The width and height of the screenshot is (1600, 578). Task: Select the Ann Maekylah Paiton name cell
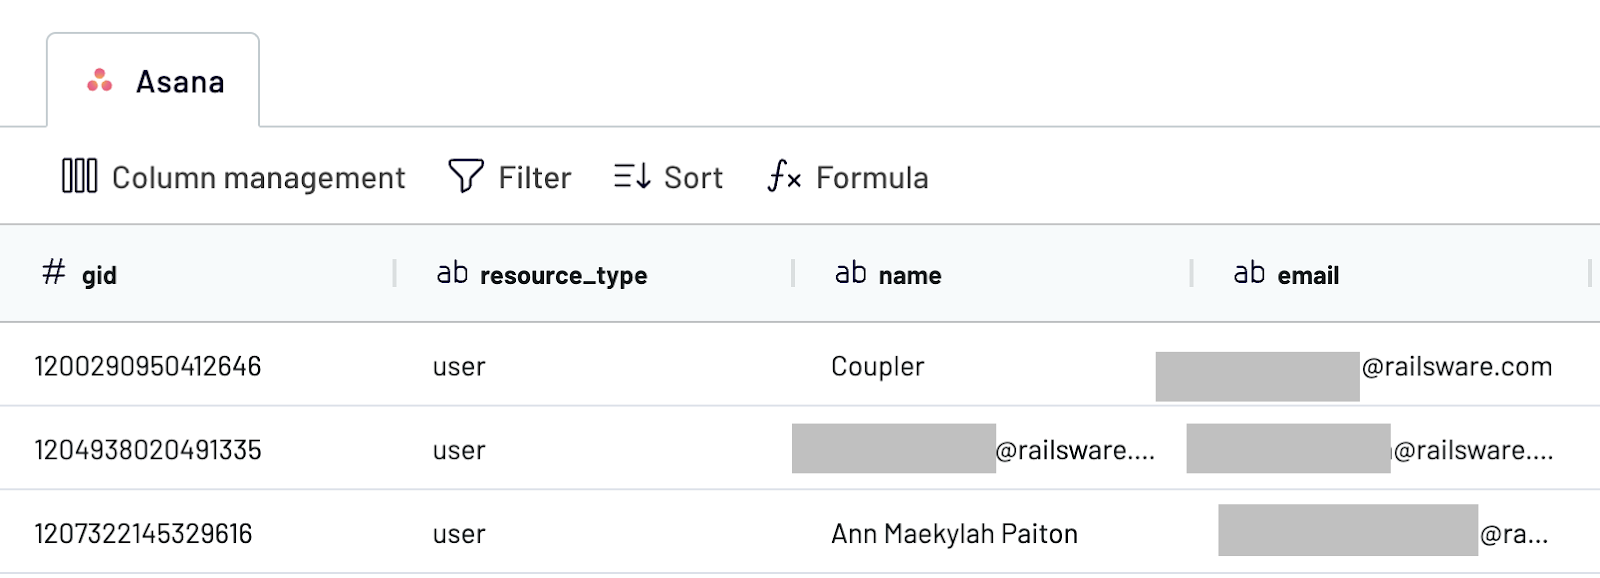tap(954, 534)
